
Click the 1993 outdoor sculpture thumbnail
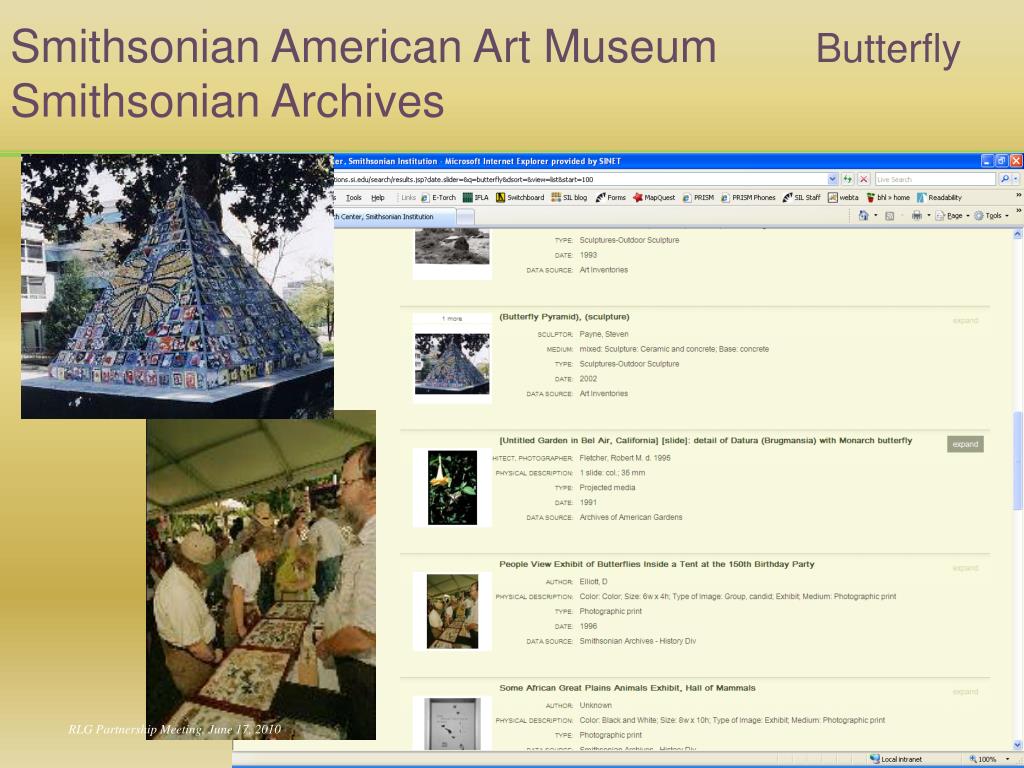[452, 246]
